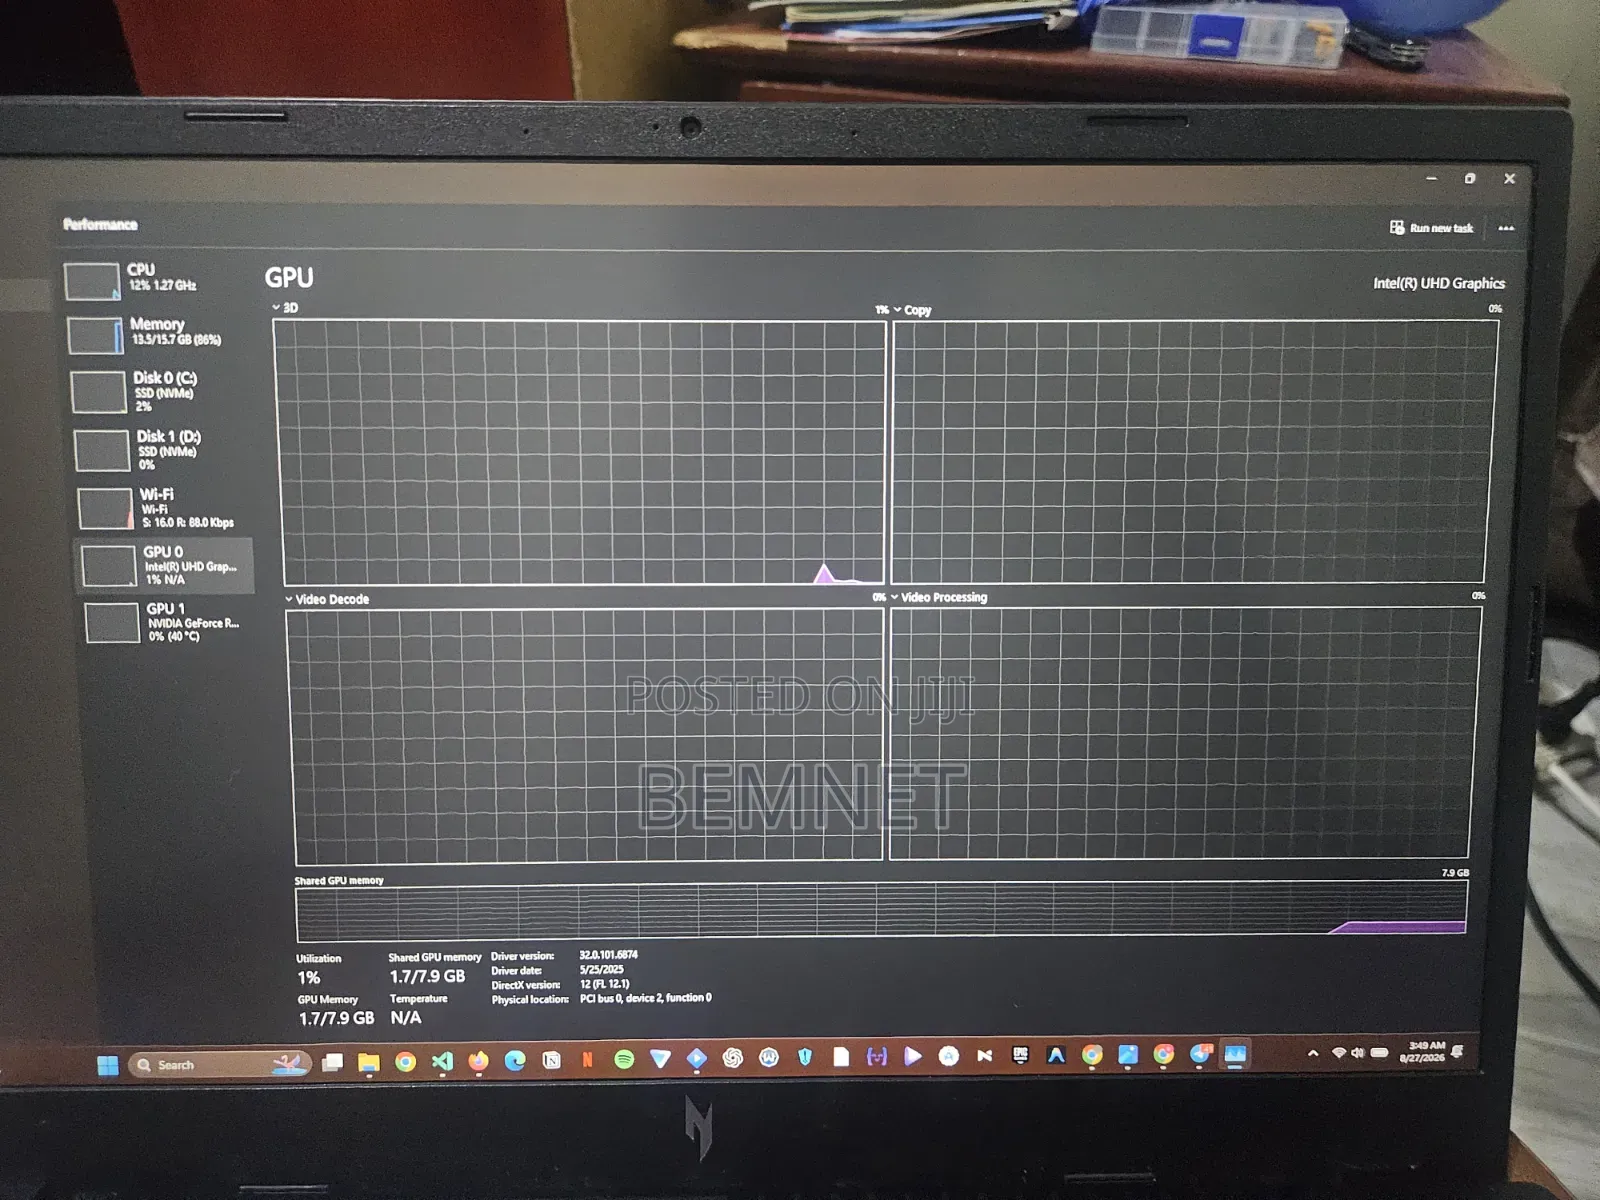Open the Photos app from taskbar
The width and height of the screenshot is (1600, 1200).
click(1128, 1054)
